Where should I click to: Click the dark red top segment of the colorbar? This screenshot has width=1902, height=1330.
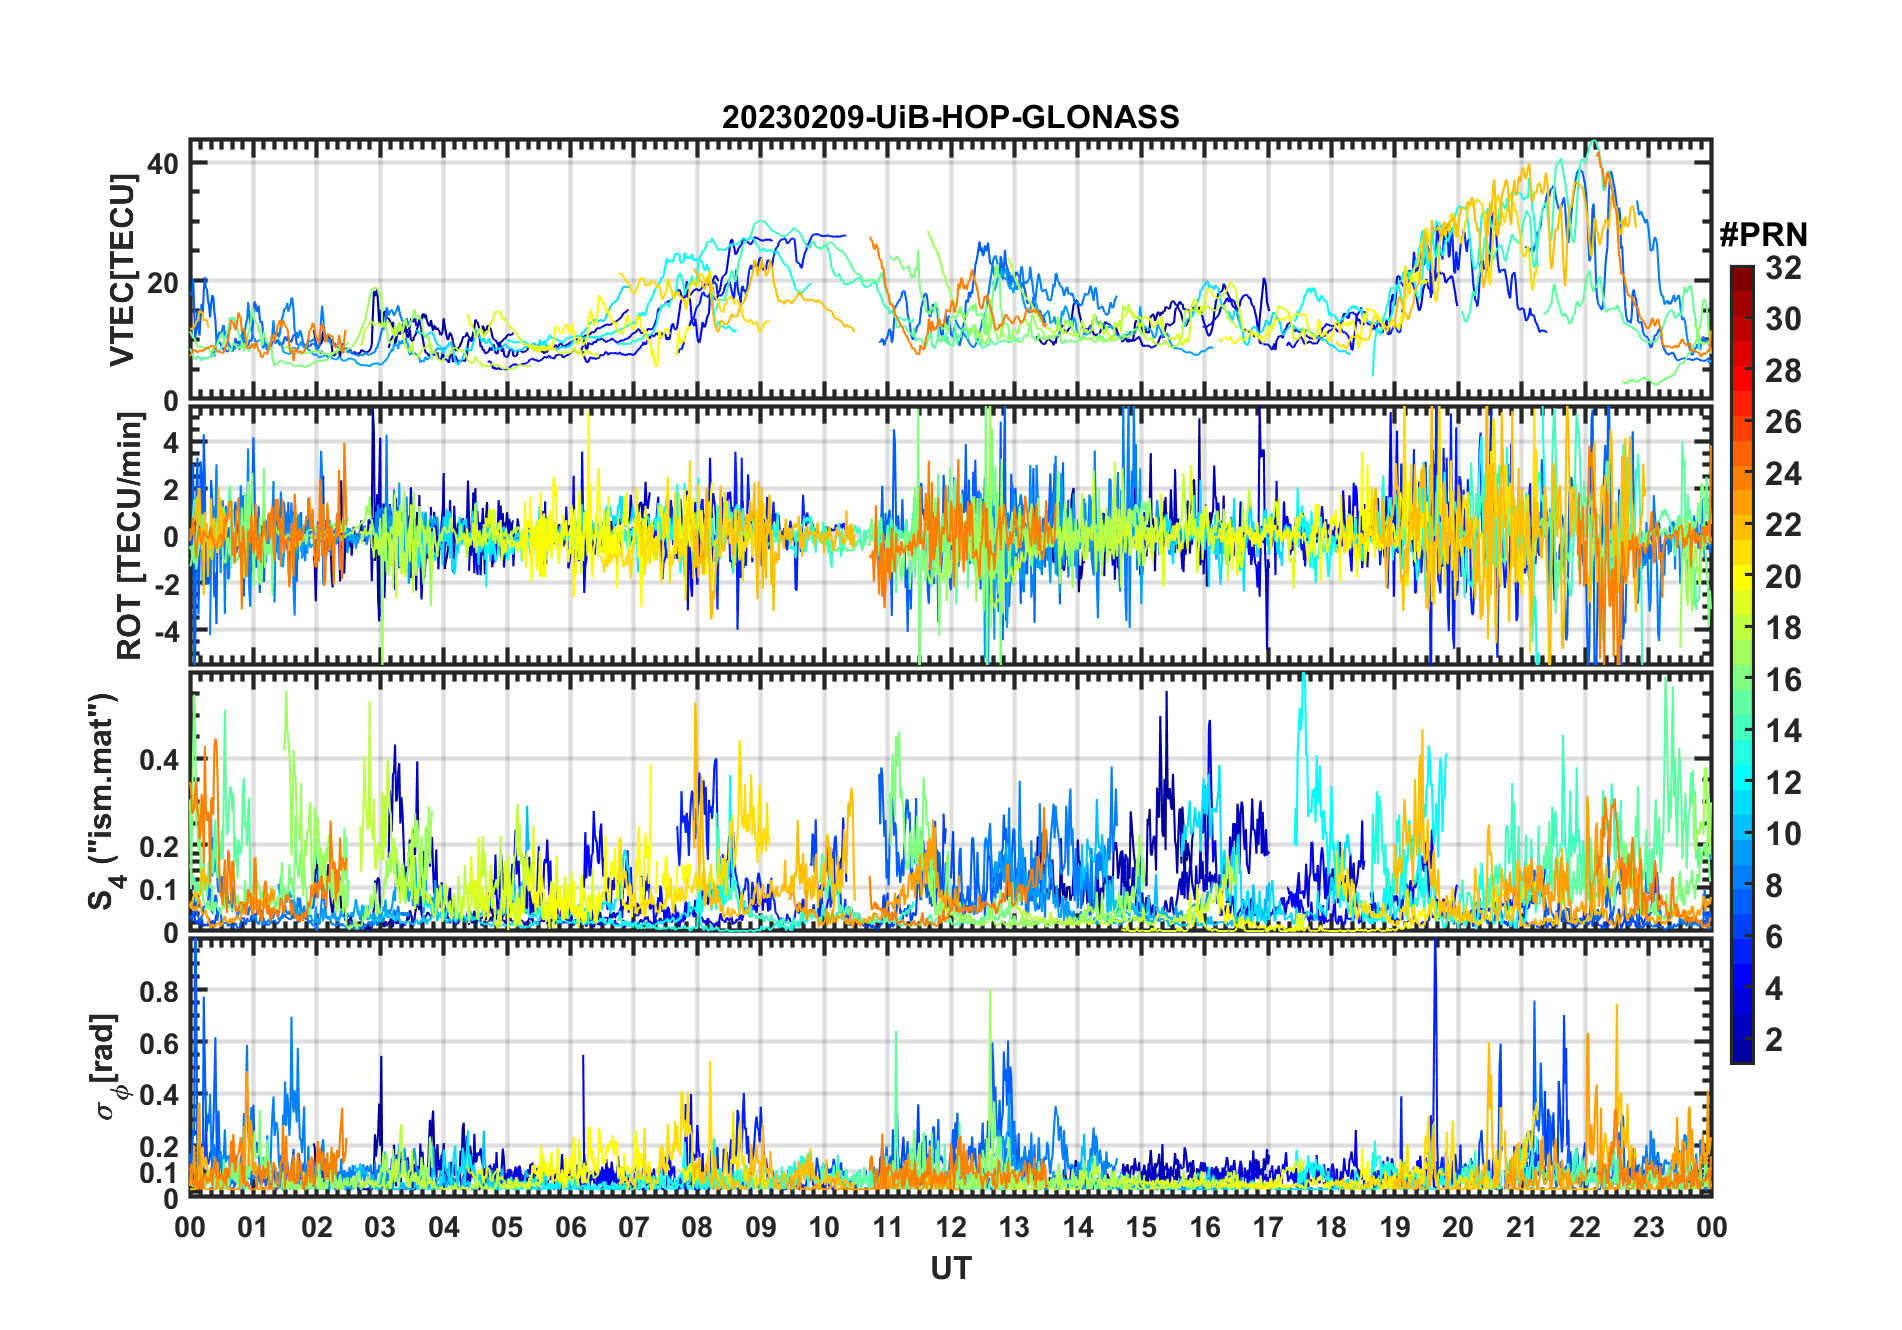[x=1742, y=279]
